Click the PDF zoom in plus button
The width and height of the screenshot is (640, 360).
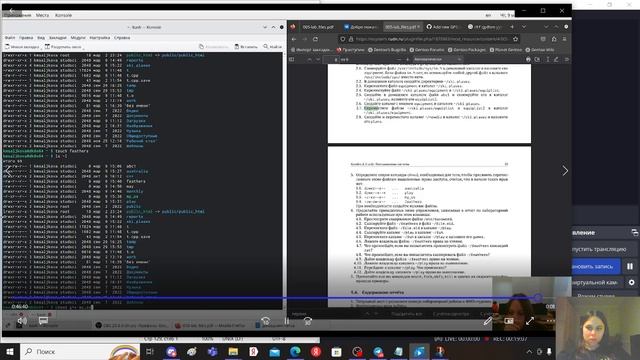(x=407, y=60)
